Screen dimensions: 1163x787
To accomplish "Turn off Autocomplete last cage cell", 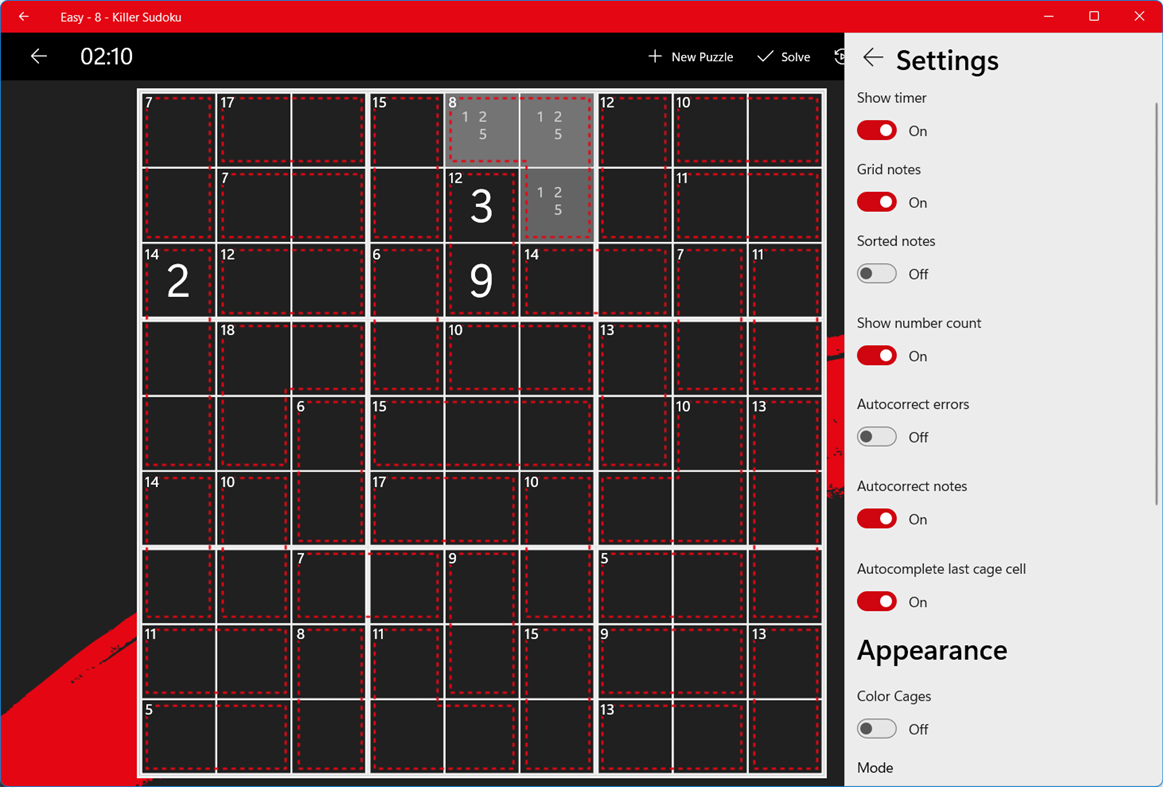I will click(x=877, y=601).
